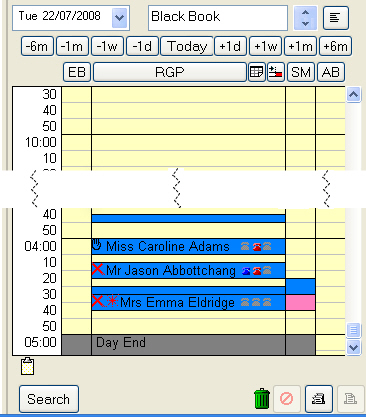Click the Search button
Viewport: 366px width, 417px height.
[x=49, y=399]
